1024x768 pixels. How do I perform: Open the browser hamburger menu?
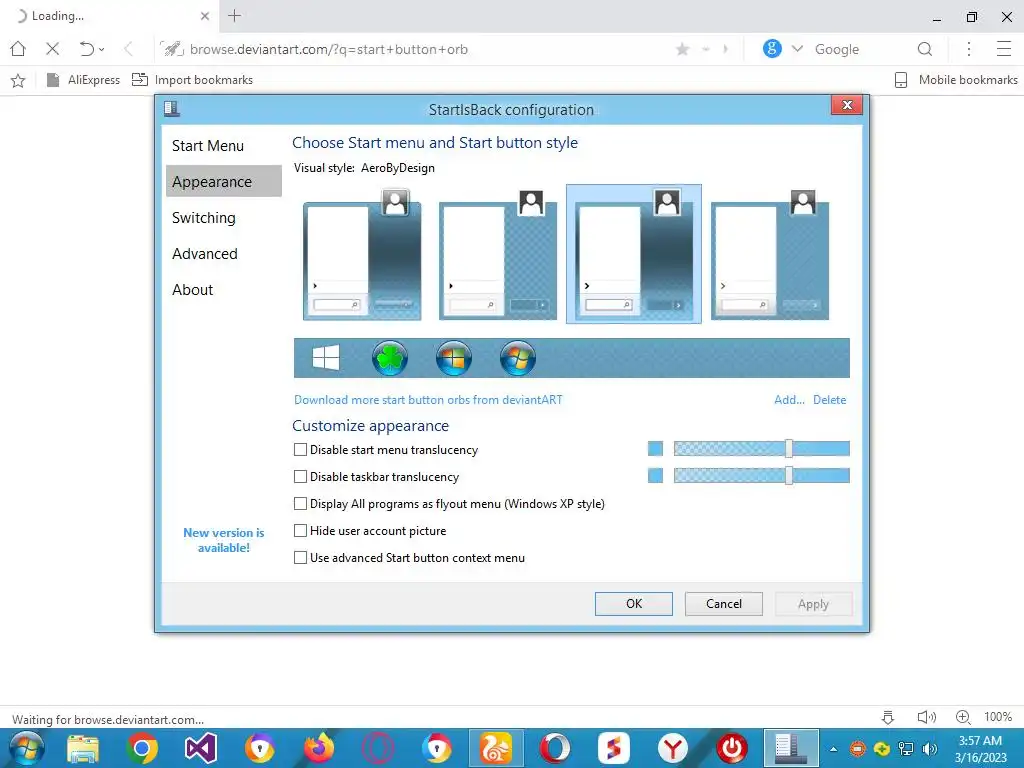tap(1004, 49)
